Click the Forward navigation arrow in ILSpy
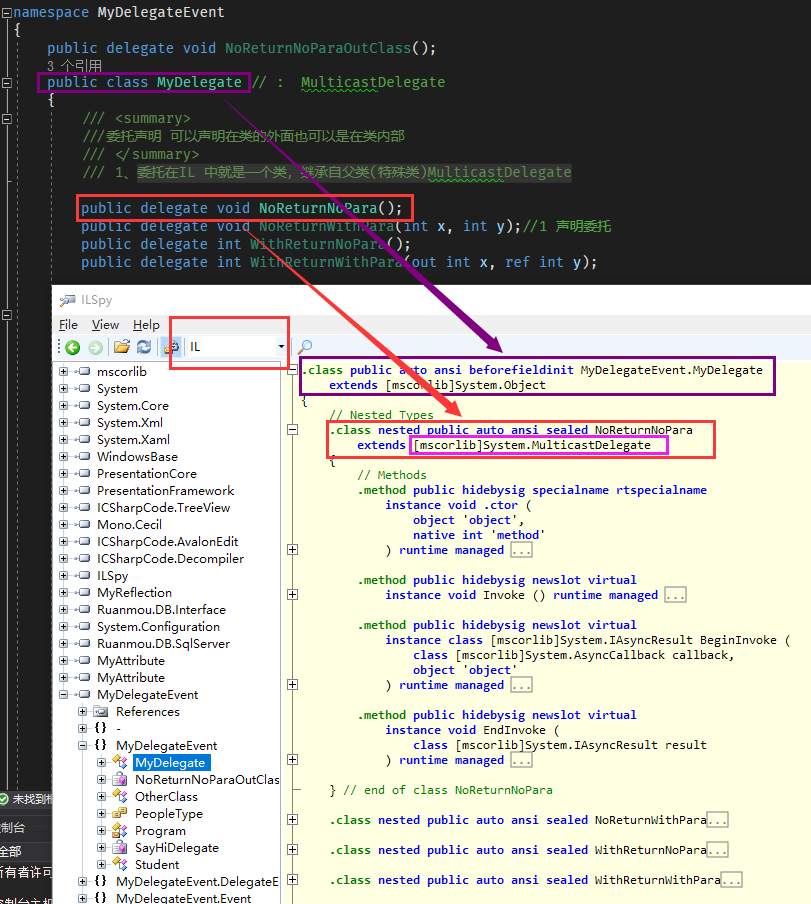 point(95,348)
